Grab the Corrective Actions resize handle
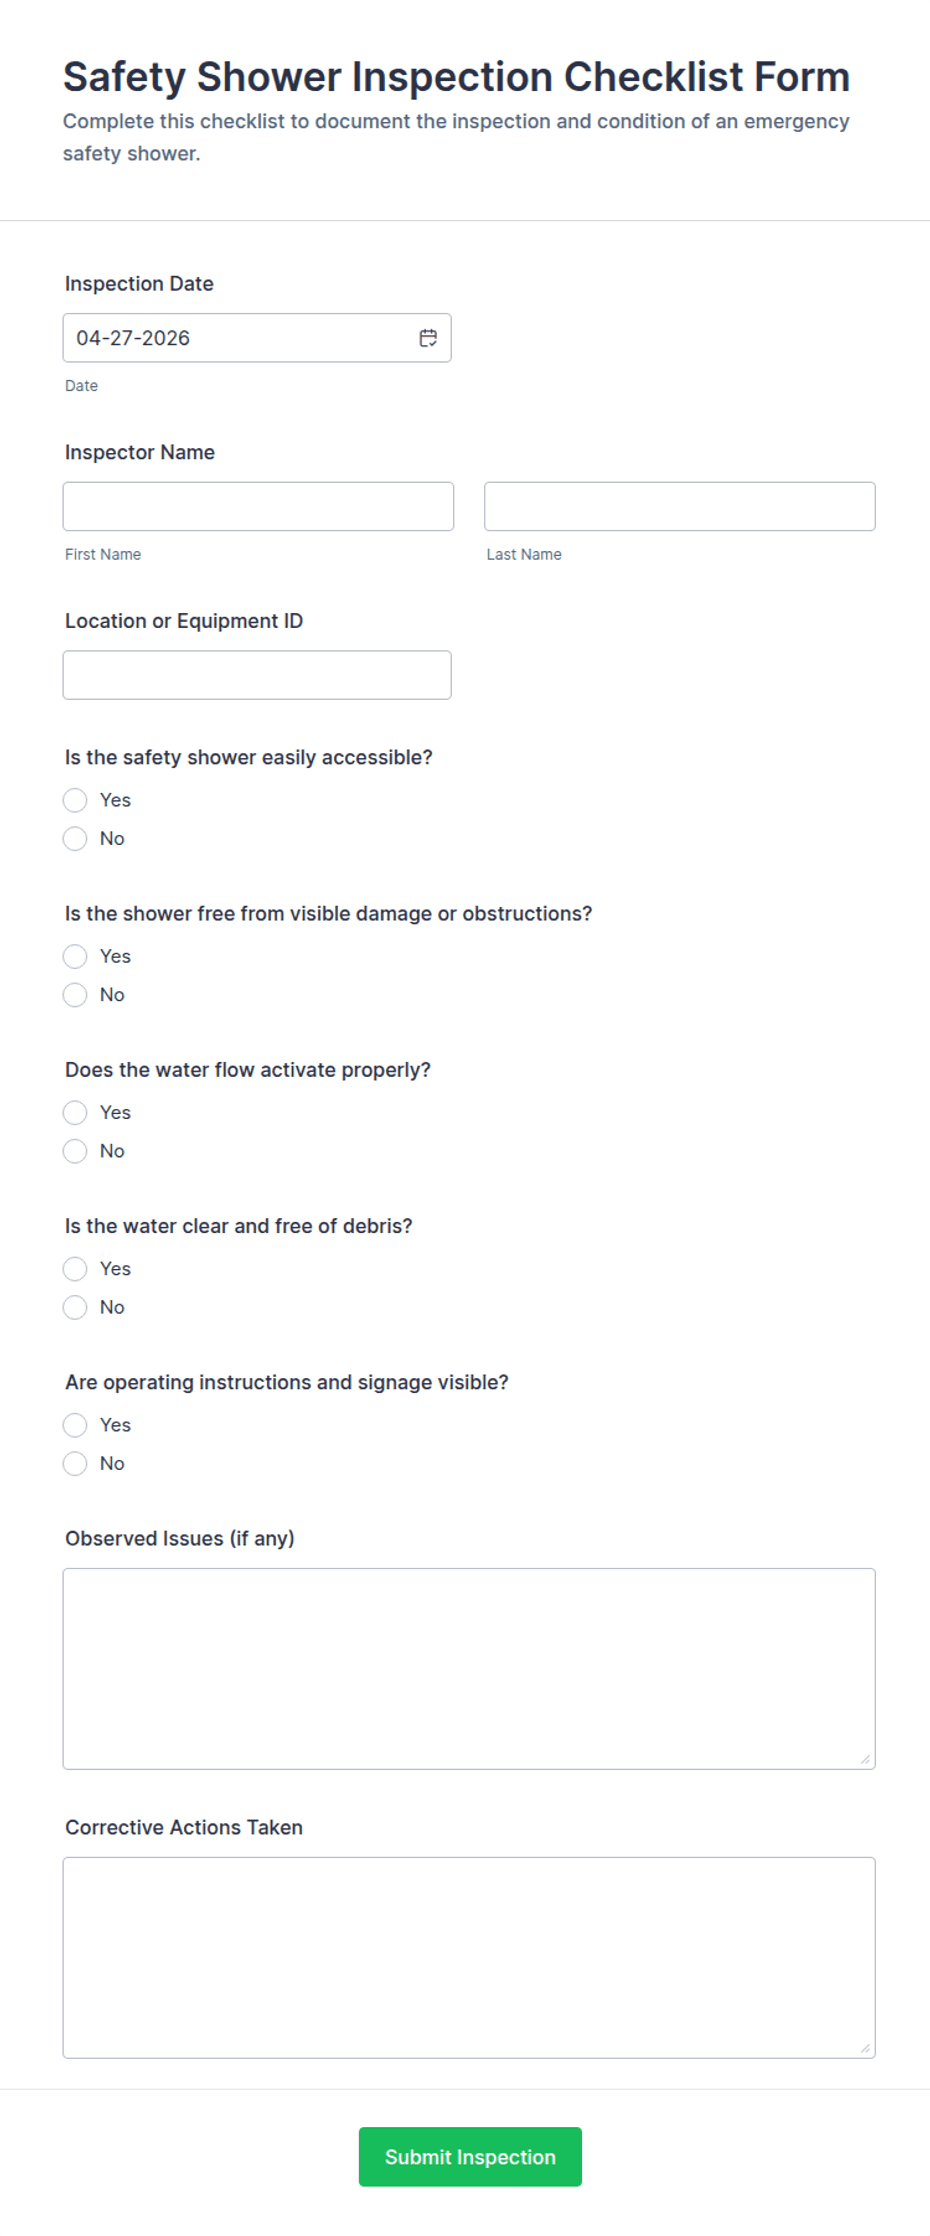Screen dimensions: 930x2236 tap(865, 2048)
